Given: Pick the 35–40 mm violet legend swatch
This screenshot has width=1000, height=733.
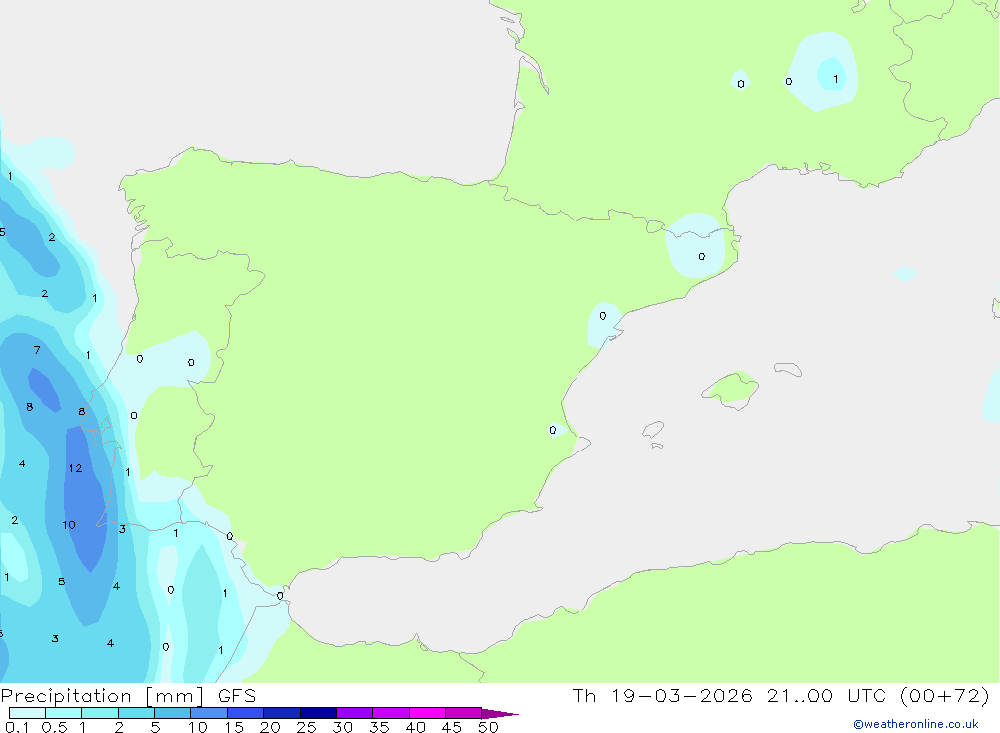Looking at the screenshot, I should pyautogui.click(x=391, y=713).
